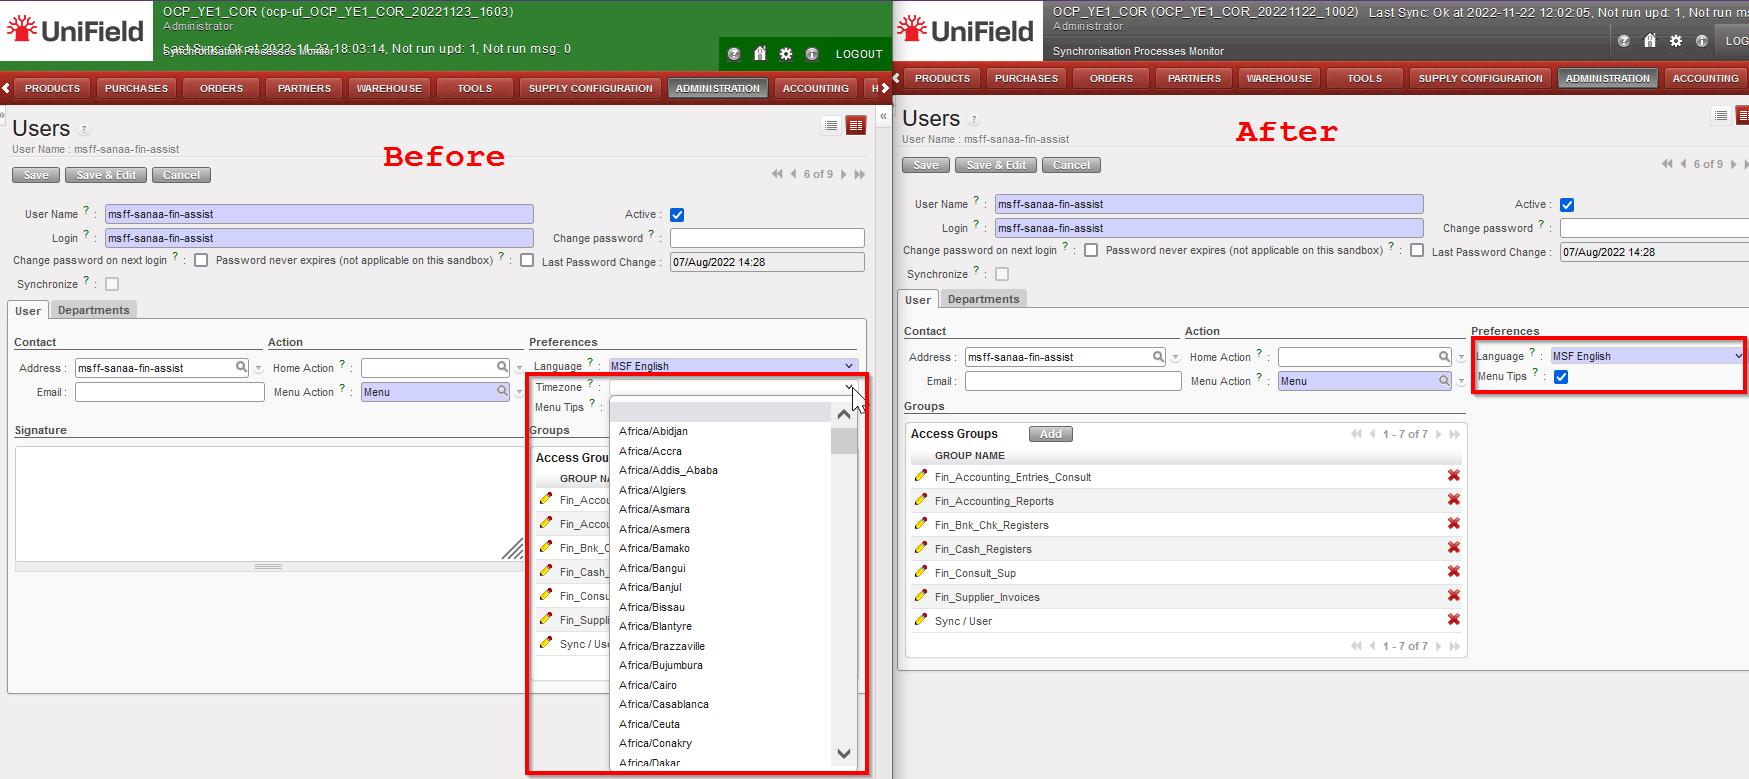
Task: Collapse the open Timezone dropdown in Before window
Action: pyautogui.click(x=733, y=387)
